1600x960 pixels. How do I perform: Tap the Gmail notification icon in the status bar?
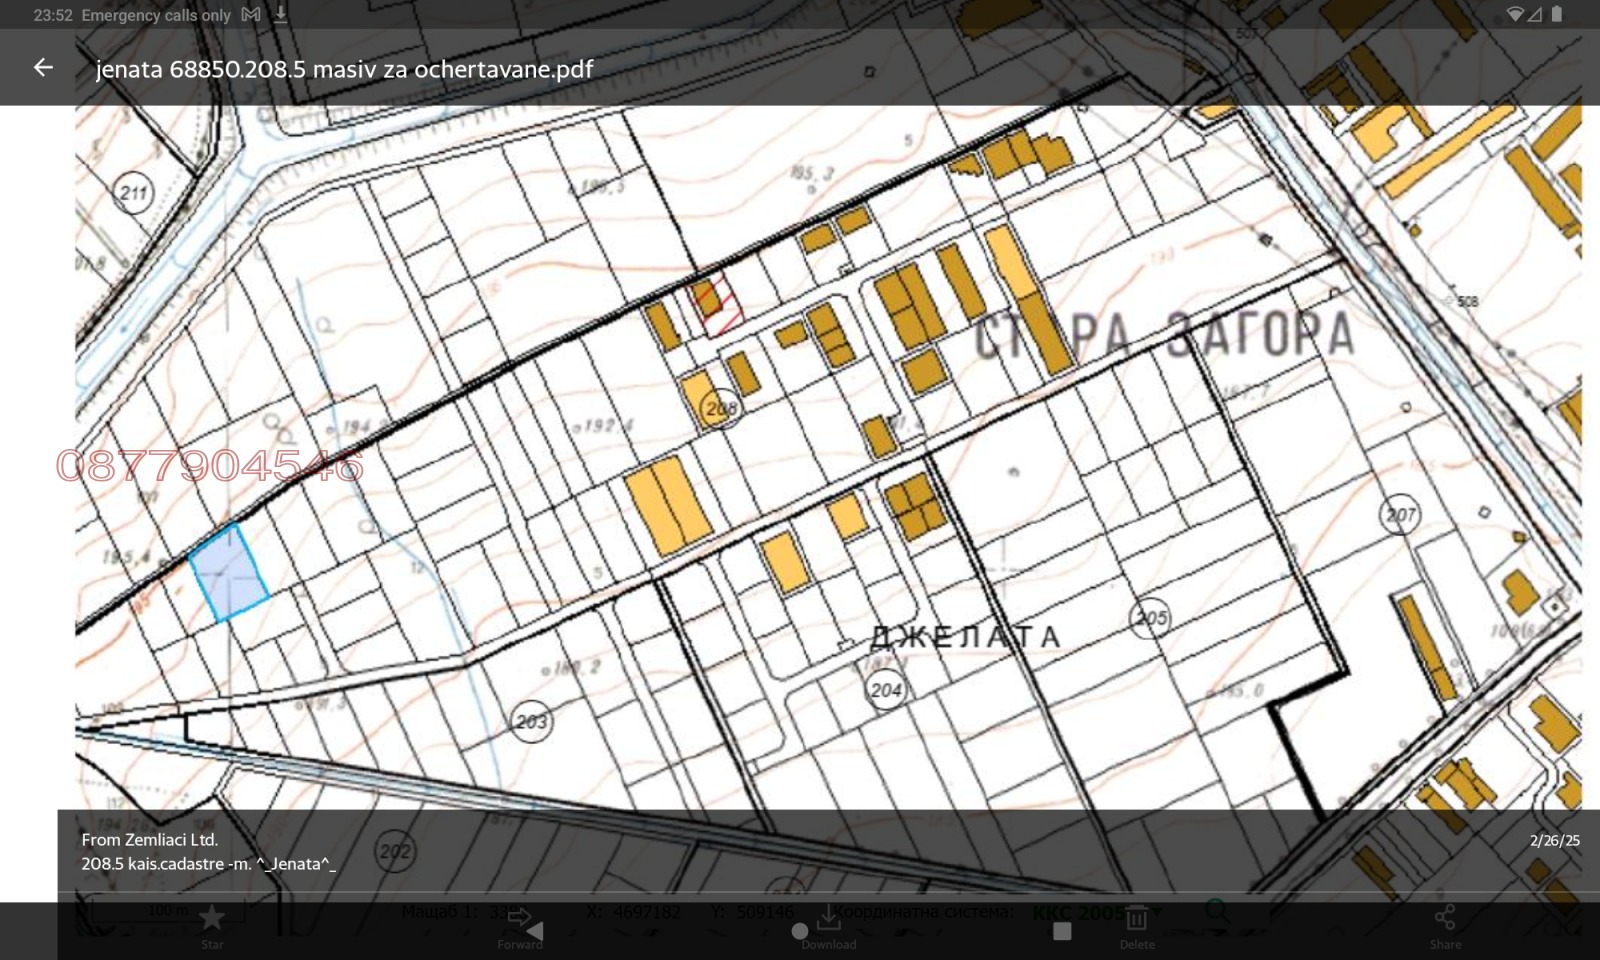pos(251,15)
